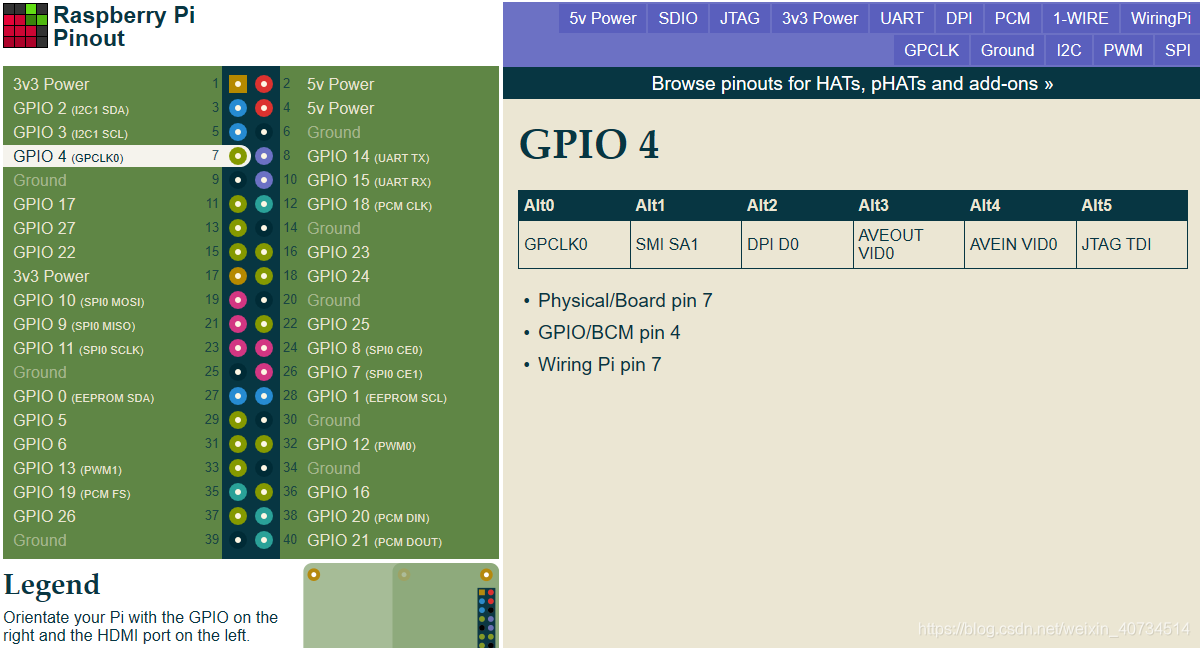Viewport: 1200px width, 648px height.
Task: Open the I2C interface tab
Action: click(x=1069, y=50)
